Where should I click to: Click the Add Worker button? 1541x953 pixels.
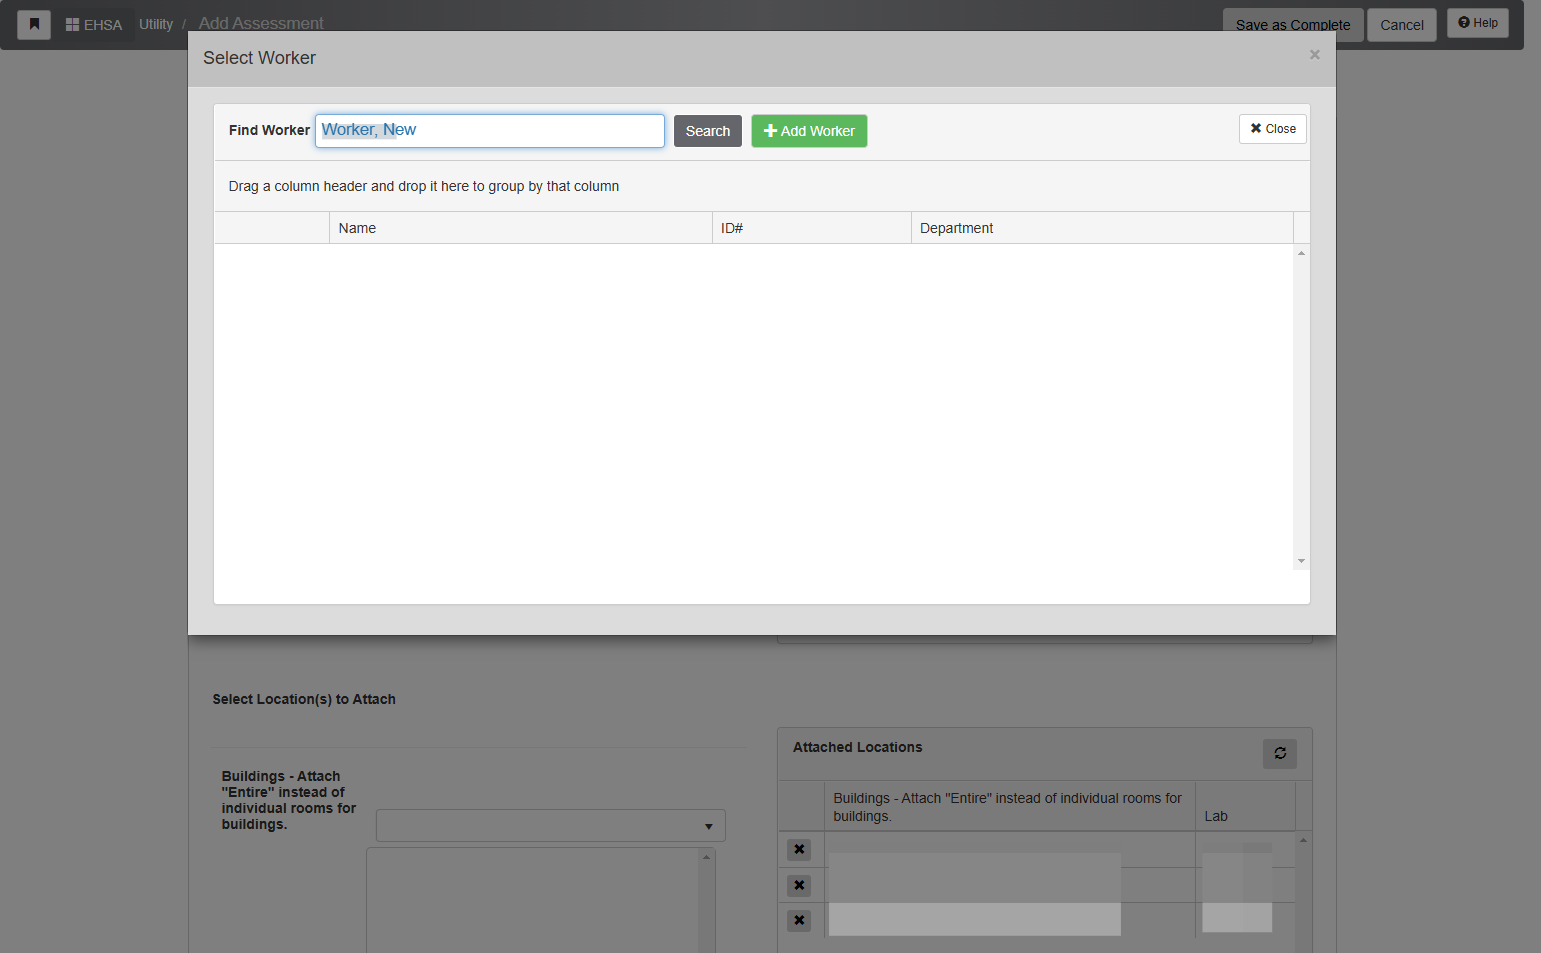(809, 131)
